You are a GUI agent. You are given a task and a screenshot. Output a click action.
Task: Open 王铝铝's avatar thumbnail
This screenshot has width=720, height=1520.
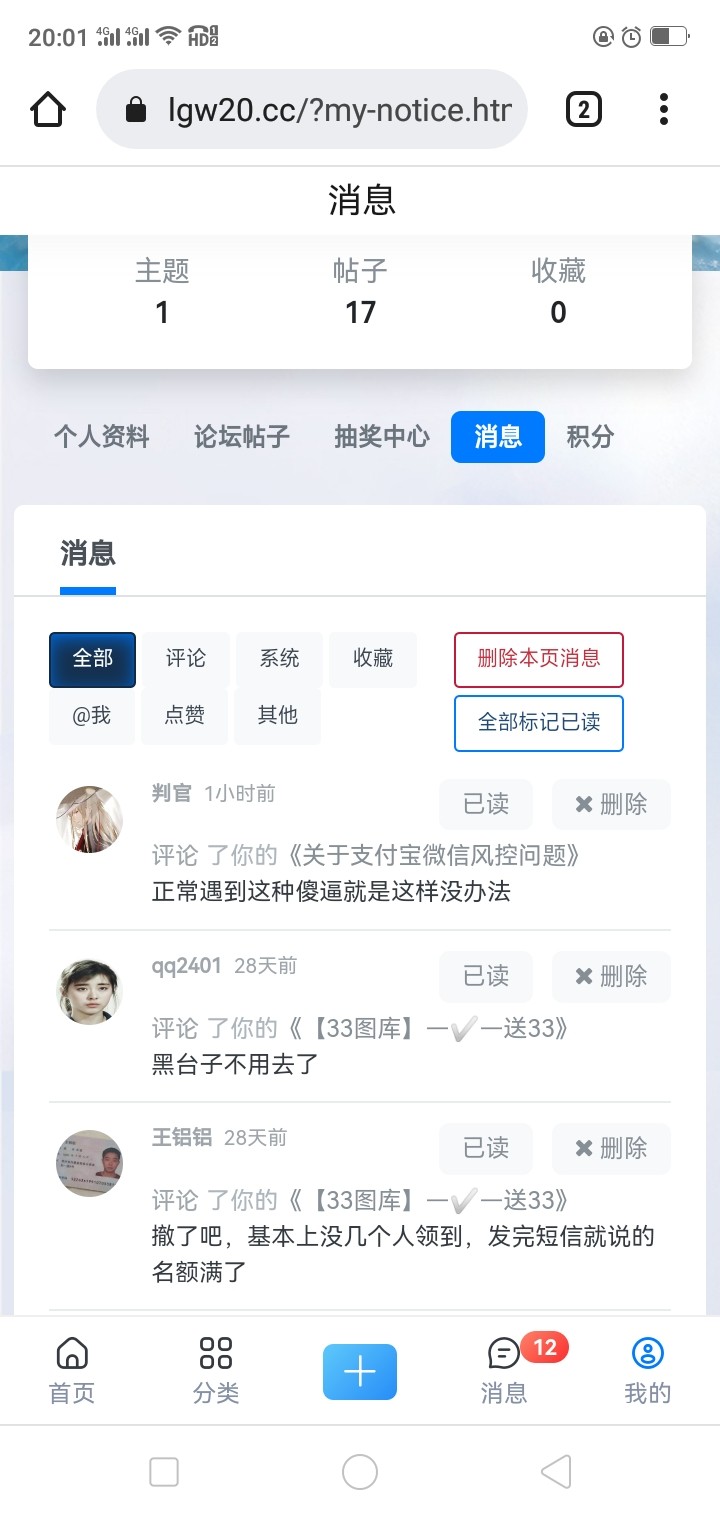89,1163
